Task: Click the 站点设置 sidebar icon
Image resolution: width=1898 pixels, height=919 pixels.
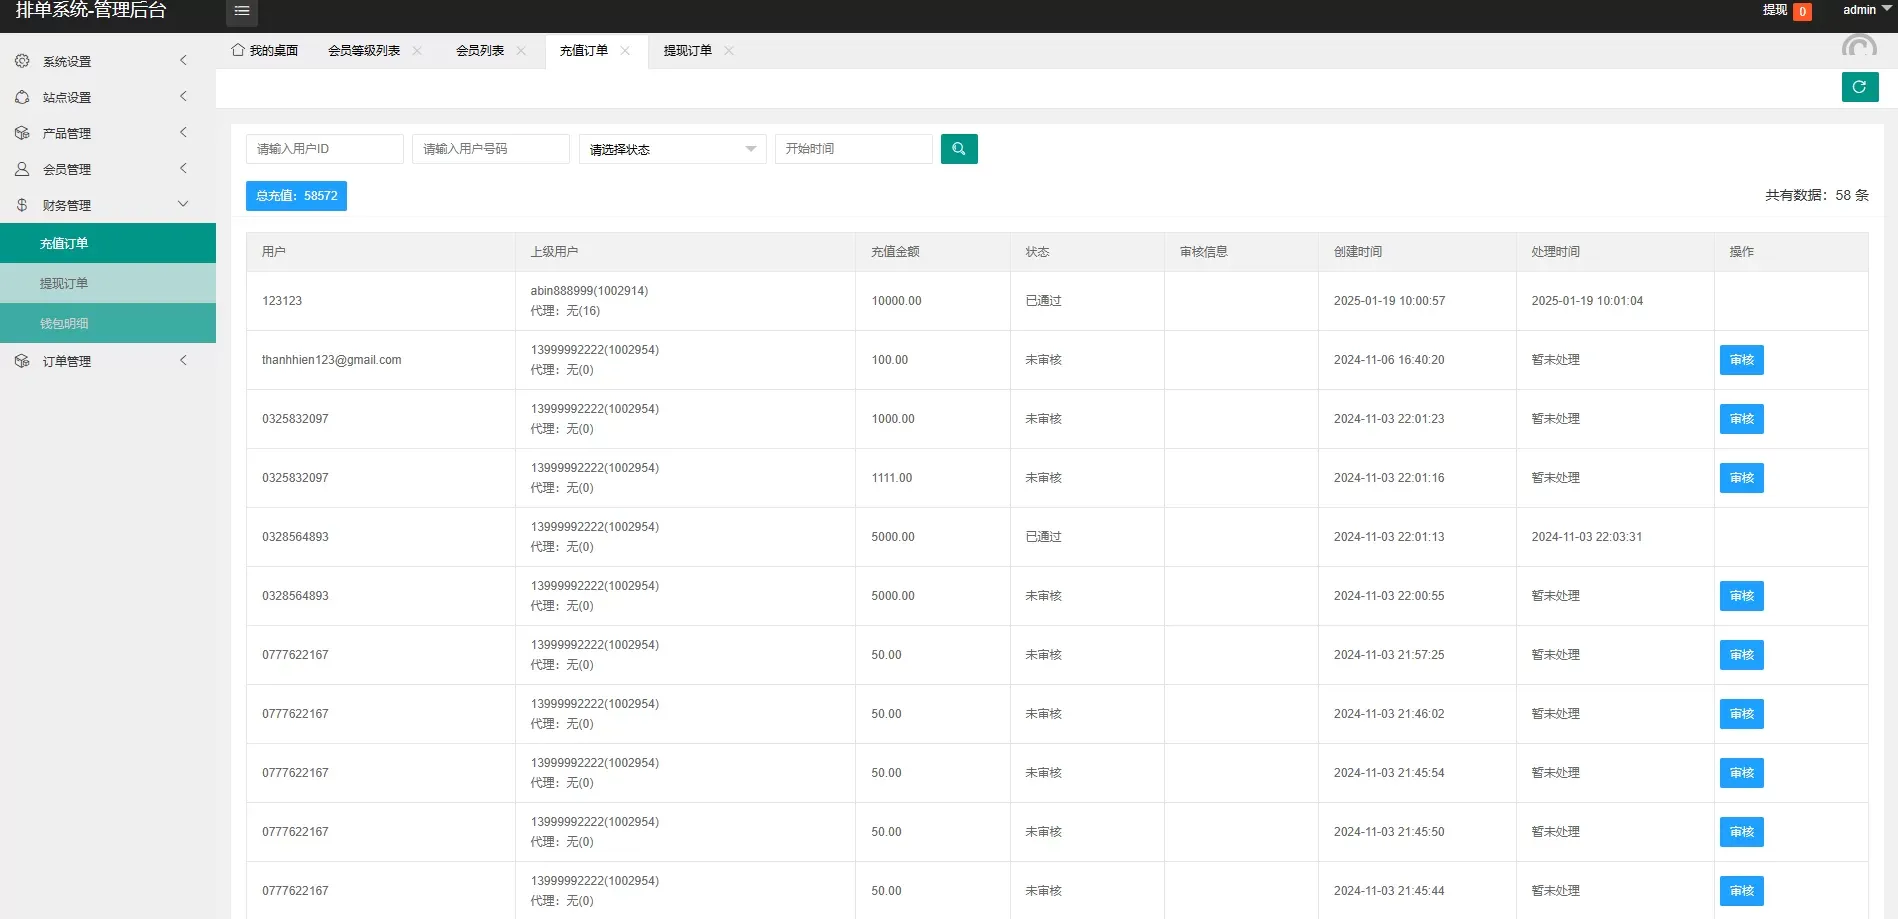Action: [22, 96]
